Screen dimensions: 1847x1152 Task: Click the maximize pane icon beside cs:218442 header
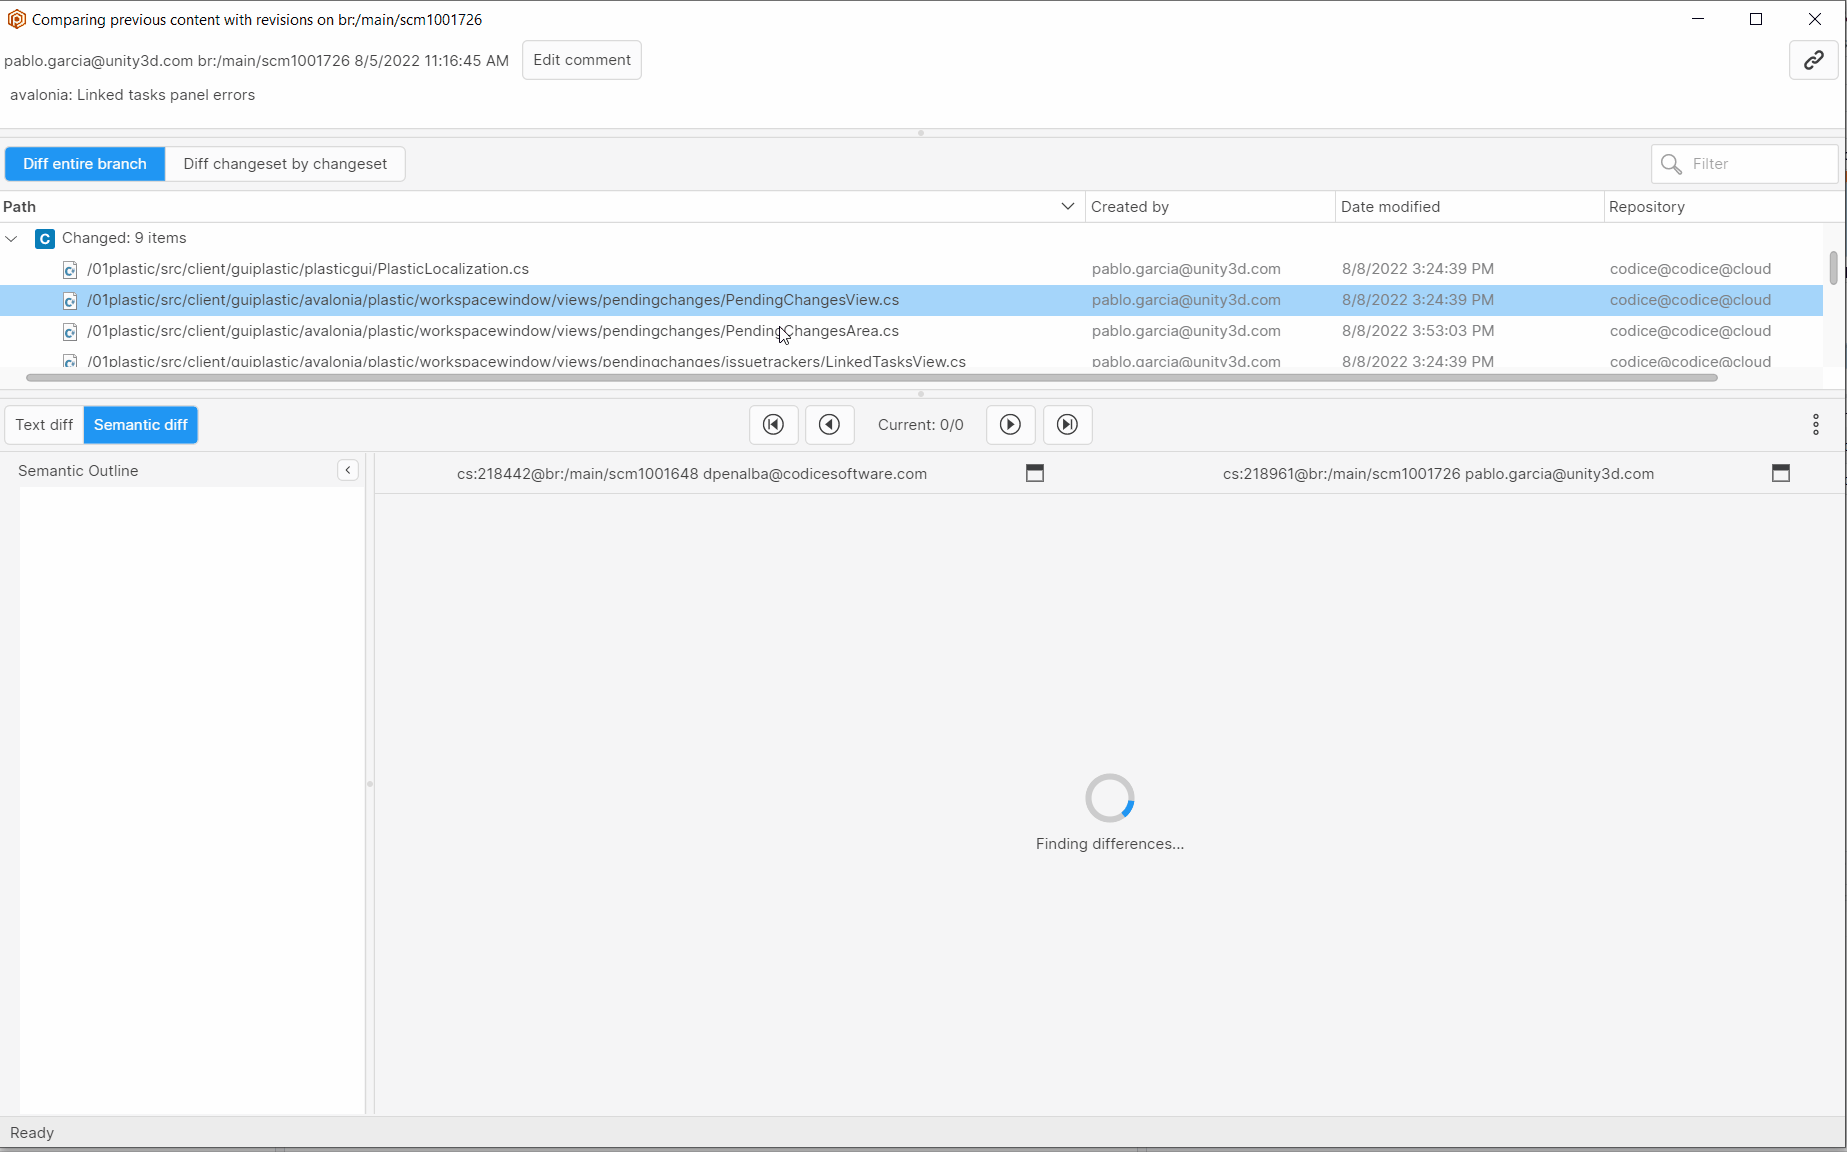1035,473
